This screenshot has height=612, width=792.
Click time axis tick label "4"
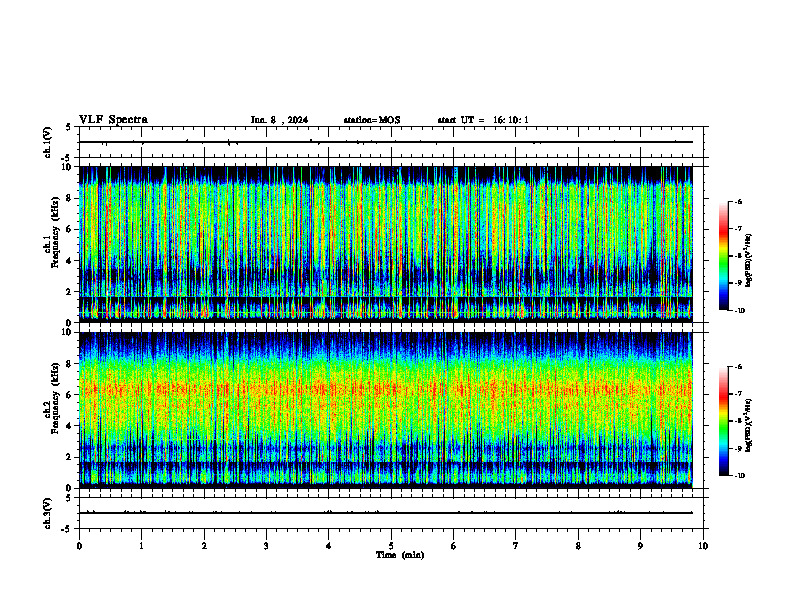point(328,546)
